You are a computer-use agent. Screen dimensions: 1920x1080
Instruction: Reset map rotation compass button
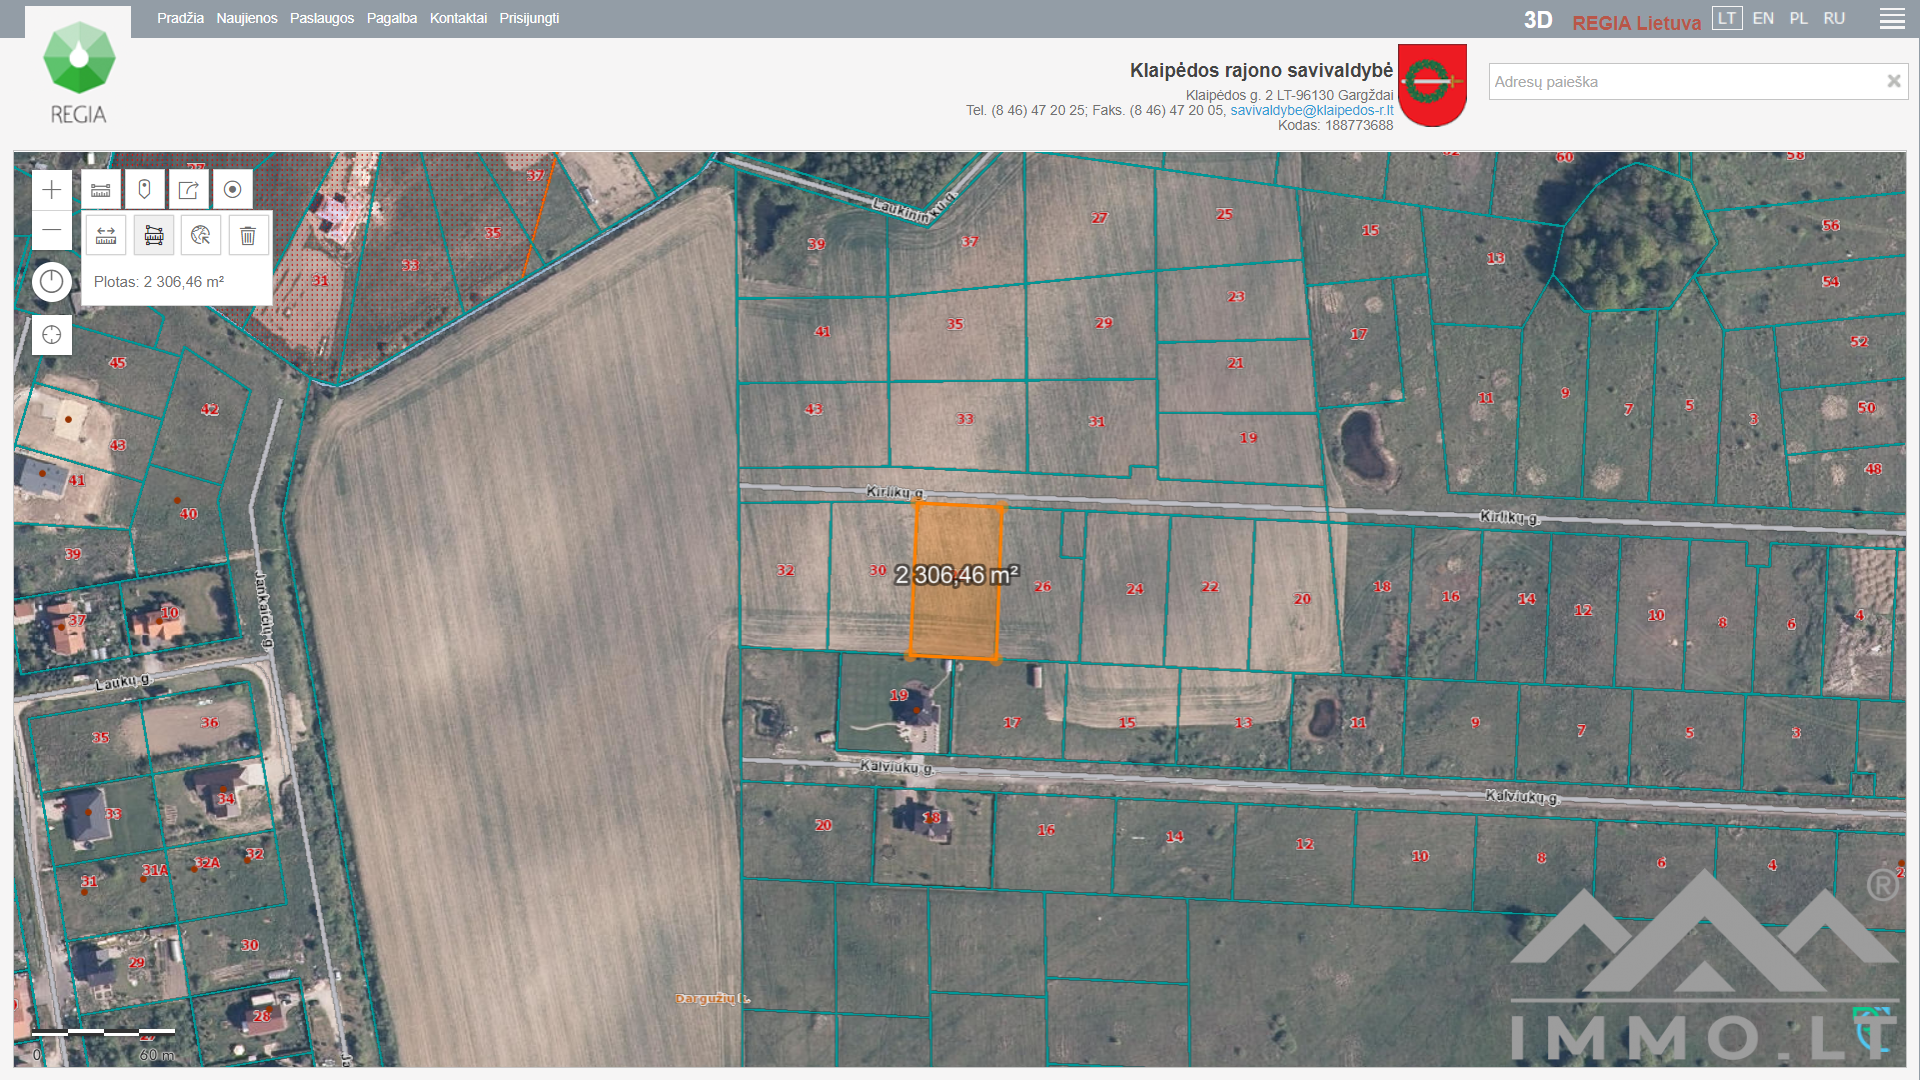(52, 282)
